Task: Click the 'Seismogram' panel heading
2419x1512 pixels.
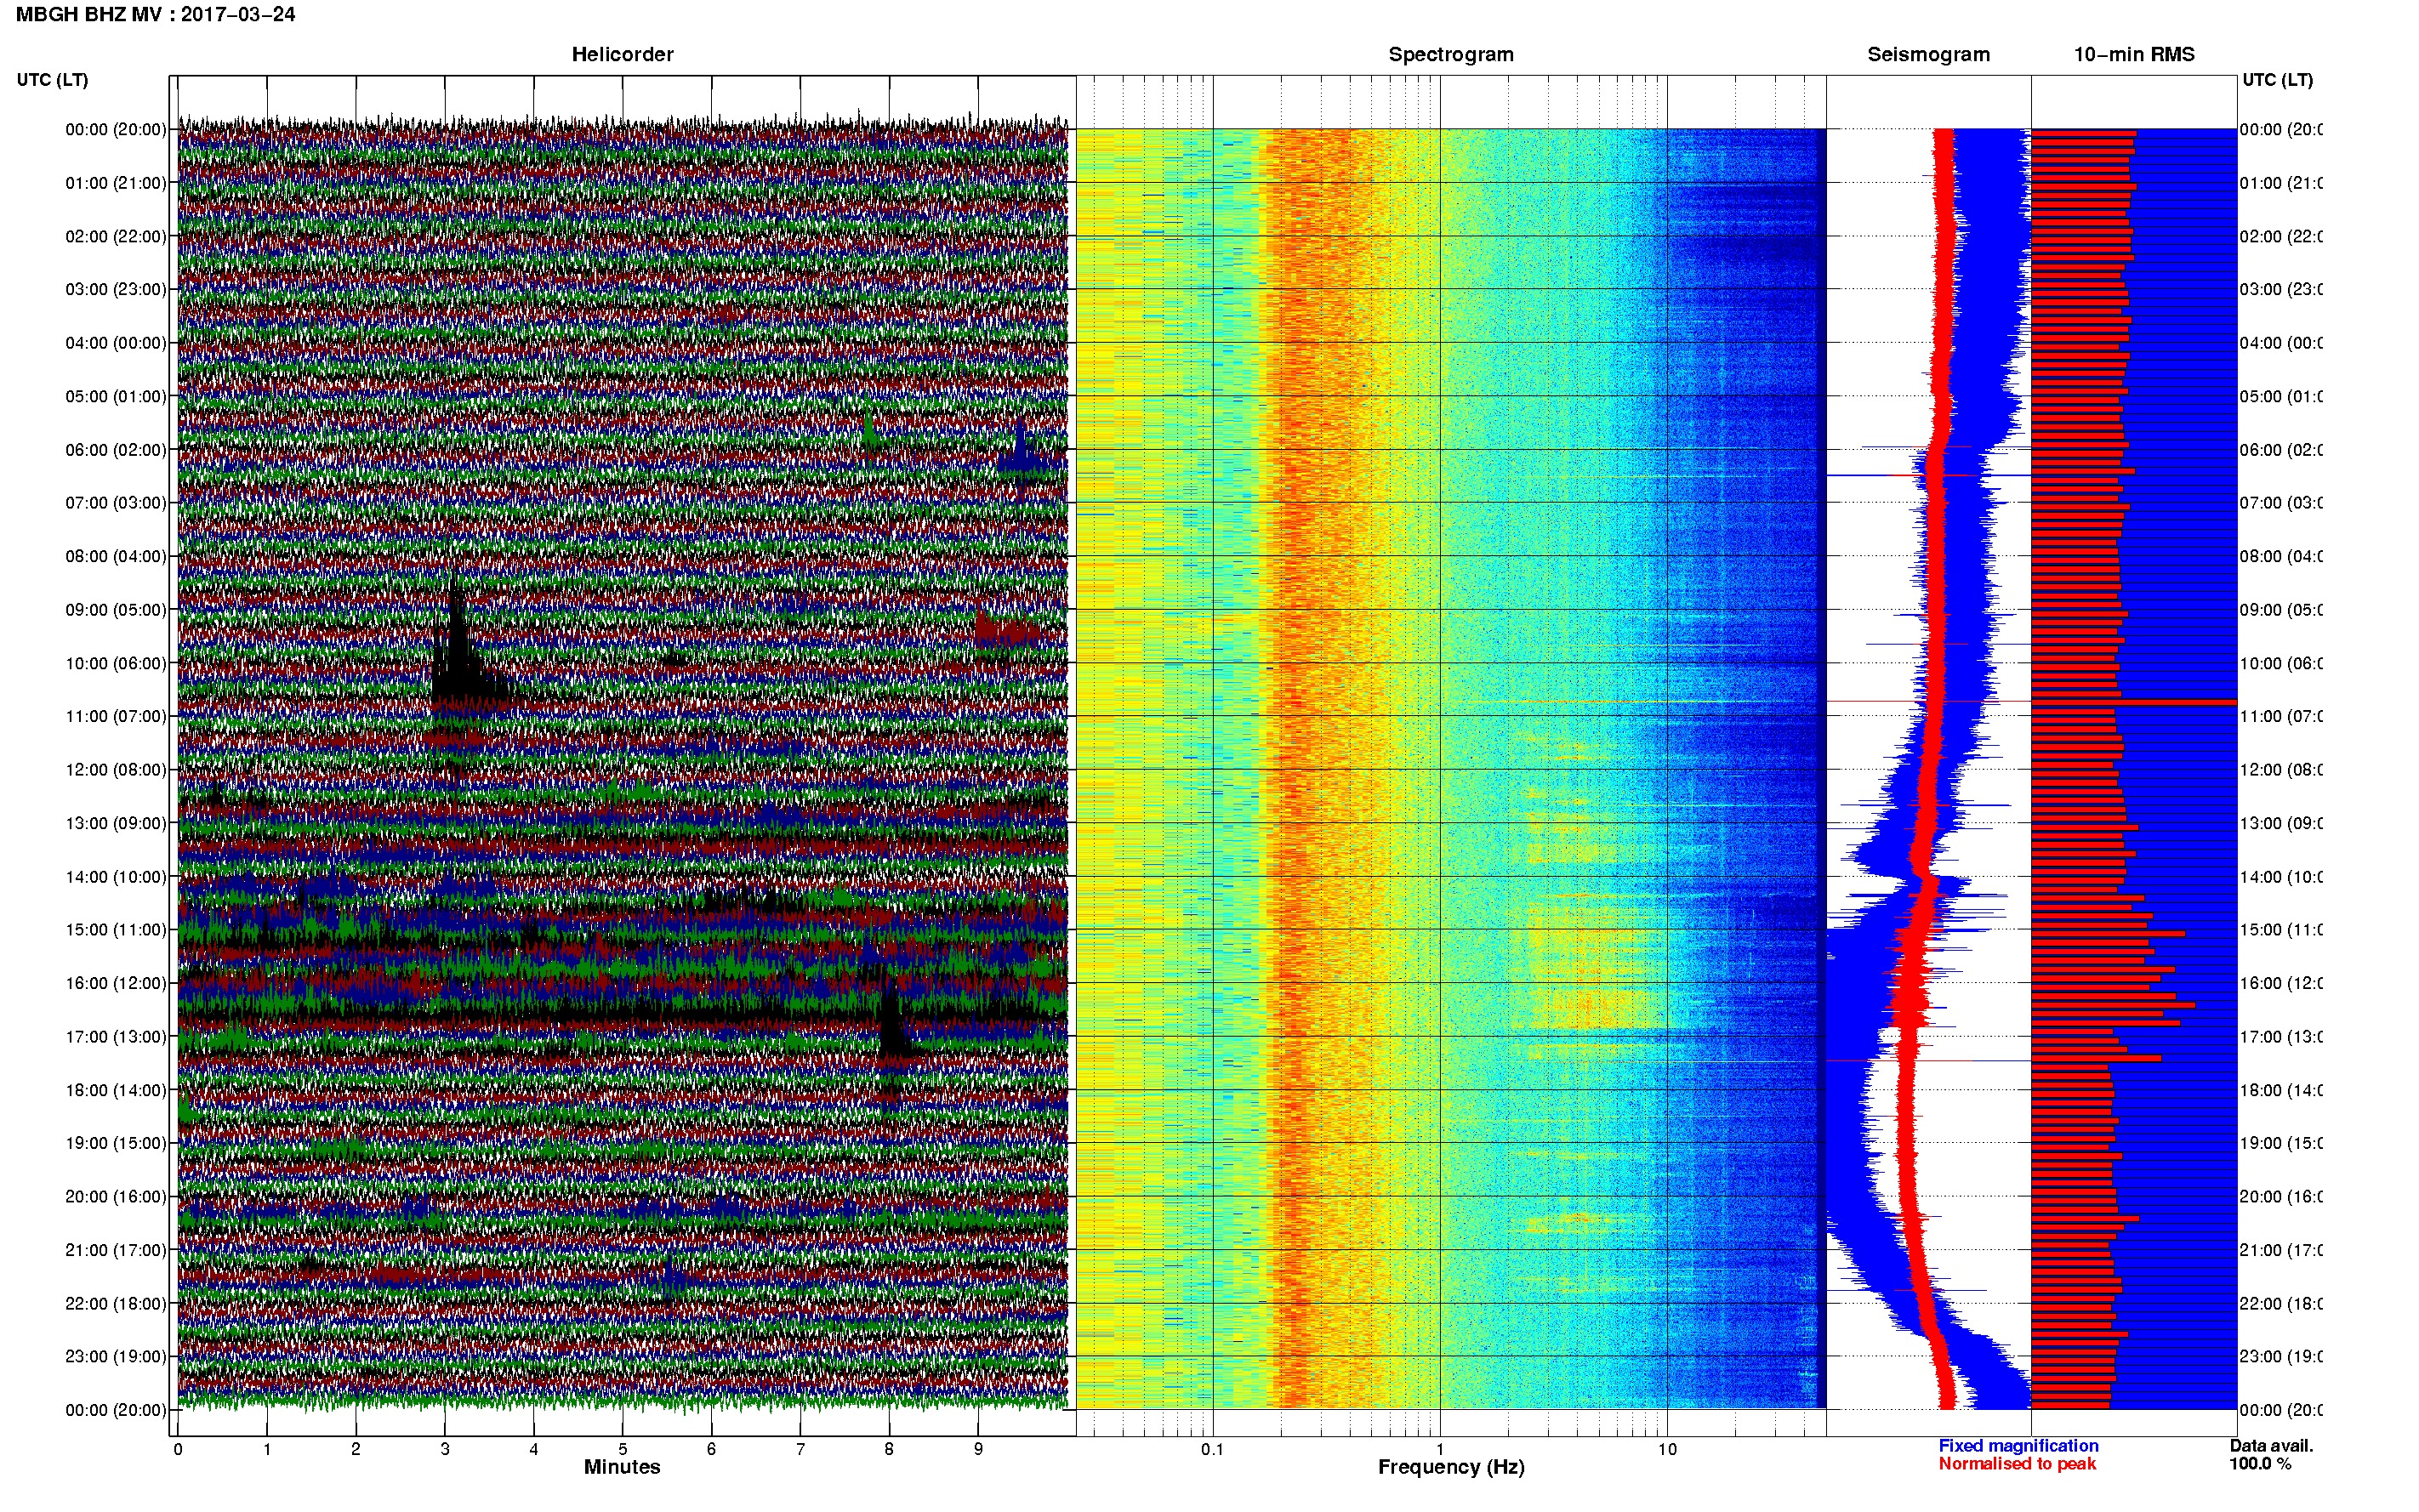Action: [x=1928, y=54]
